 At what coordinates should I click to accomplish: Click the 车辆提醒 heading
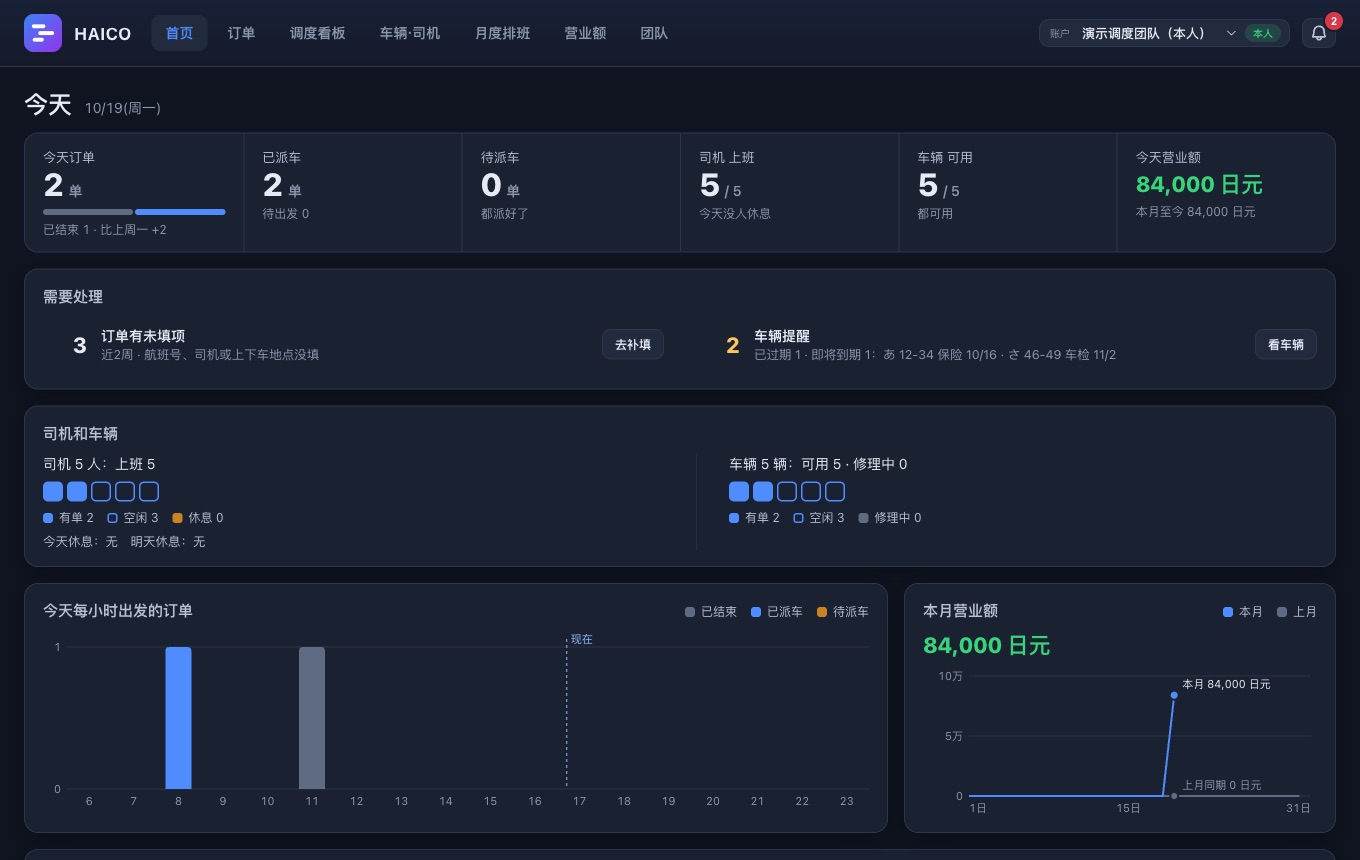coord(782,336)
